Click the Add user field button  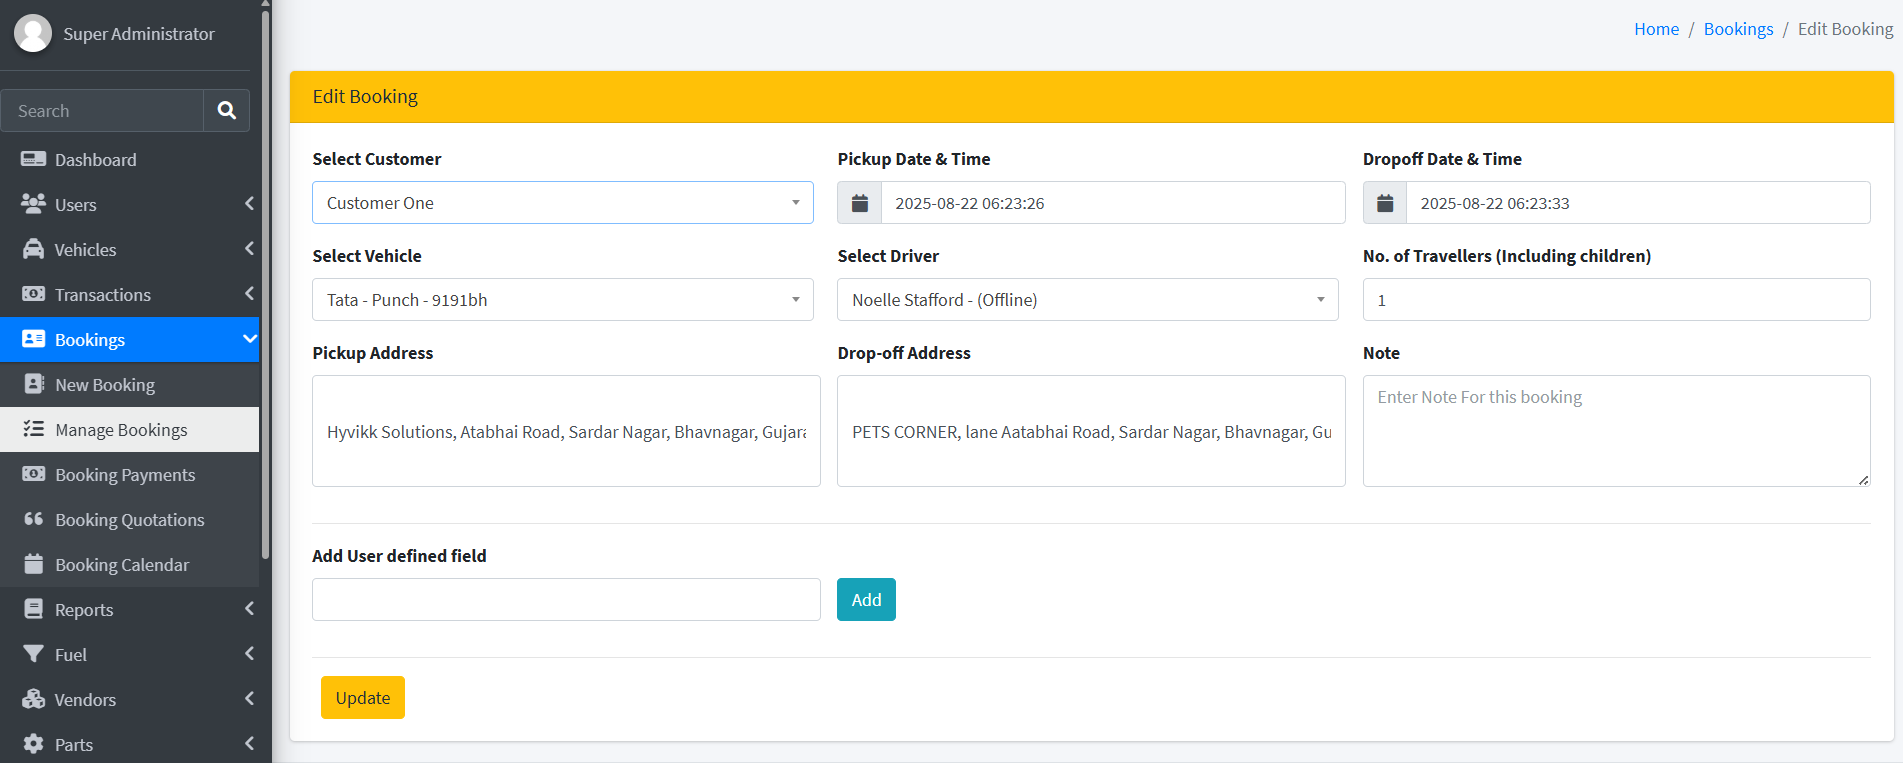coord(866,600)
